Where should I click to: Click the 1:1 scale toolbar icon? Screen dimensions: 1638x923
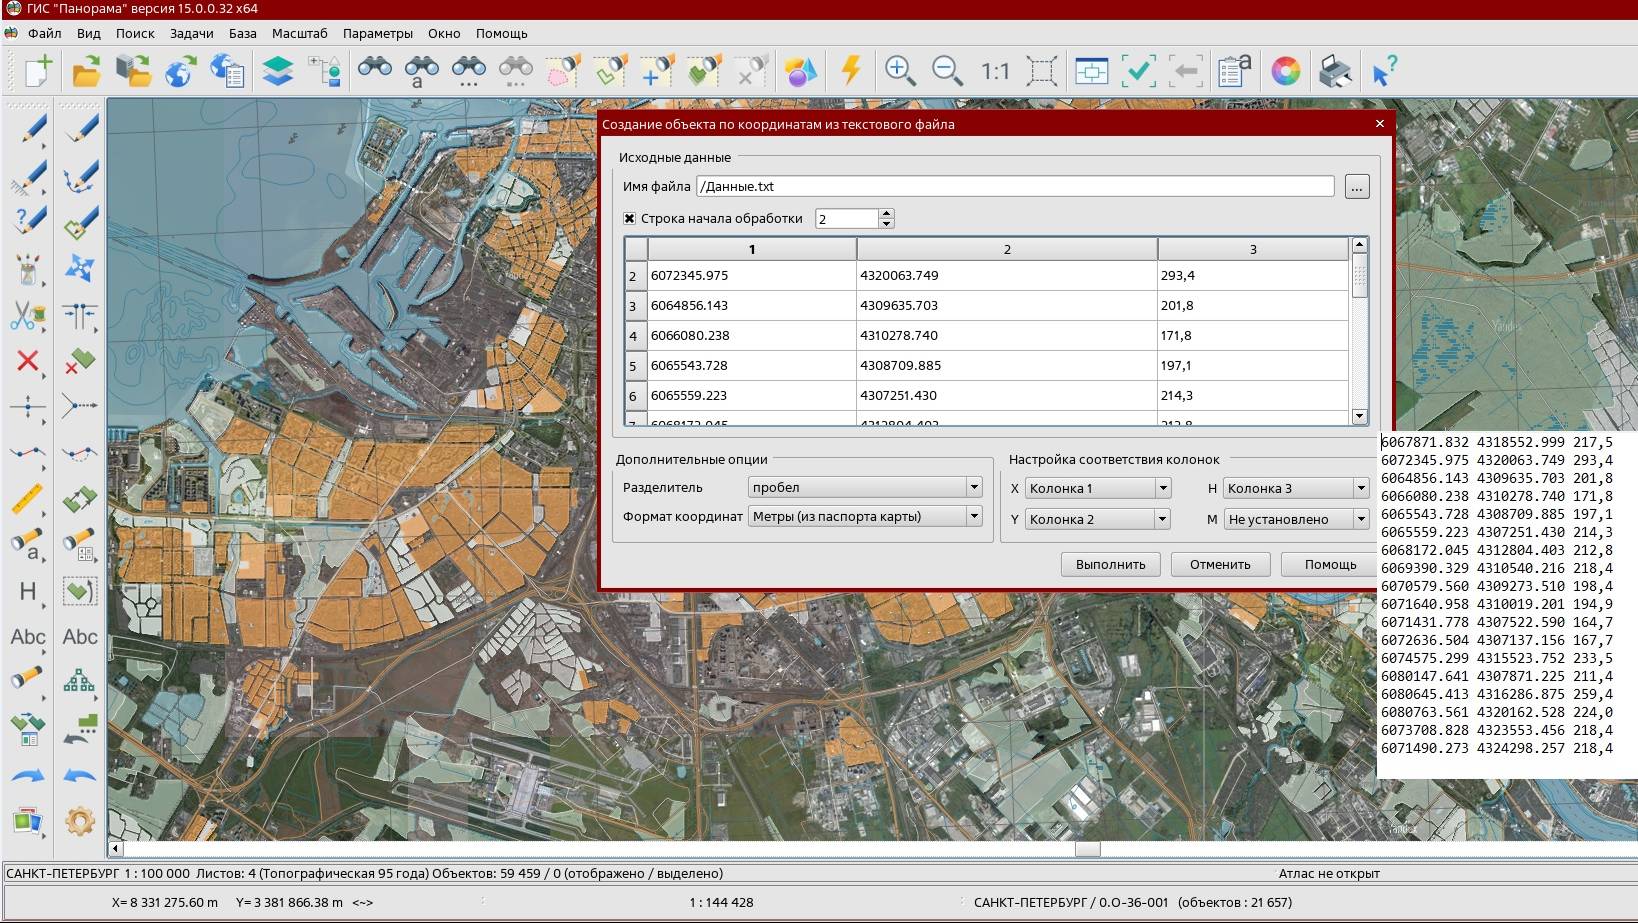994,71
